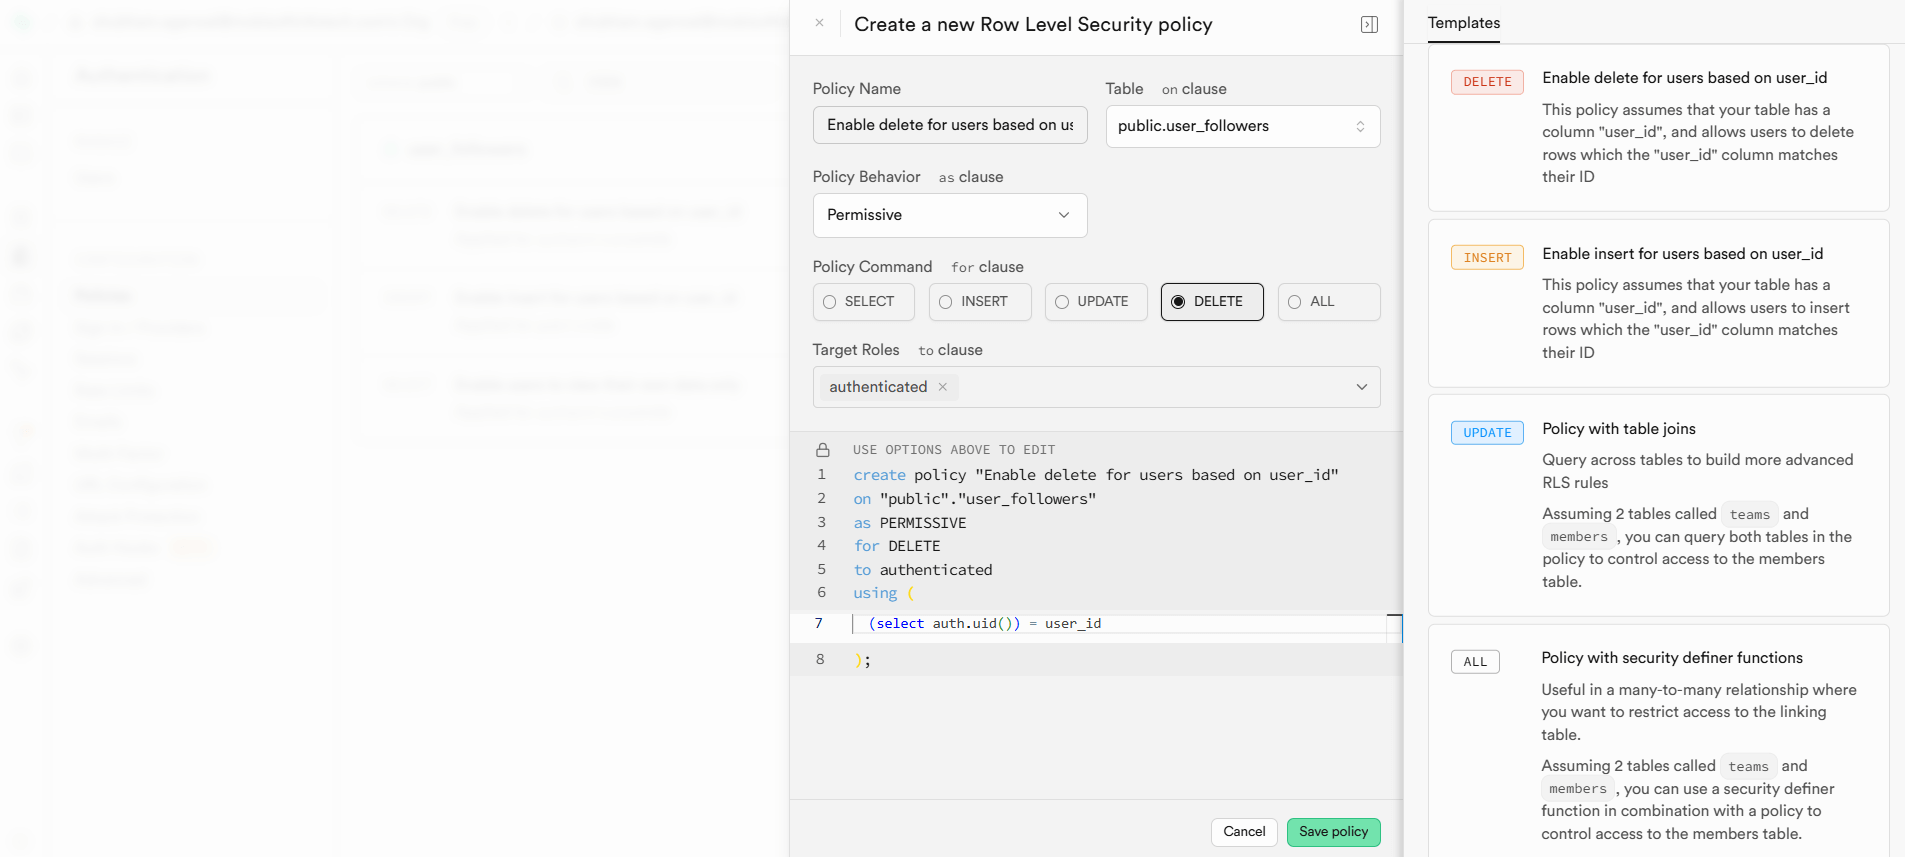Choose the Enable delete for users template

click(1658, 127)
